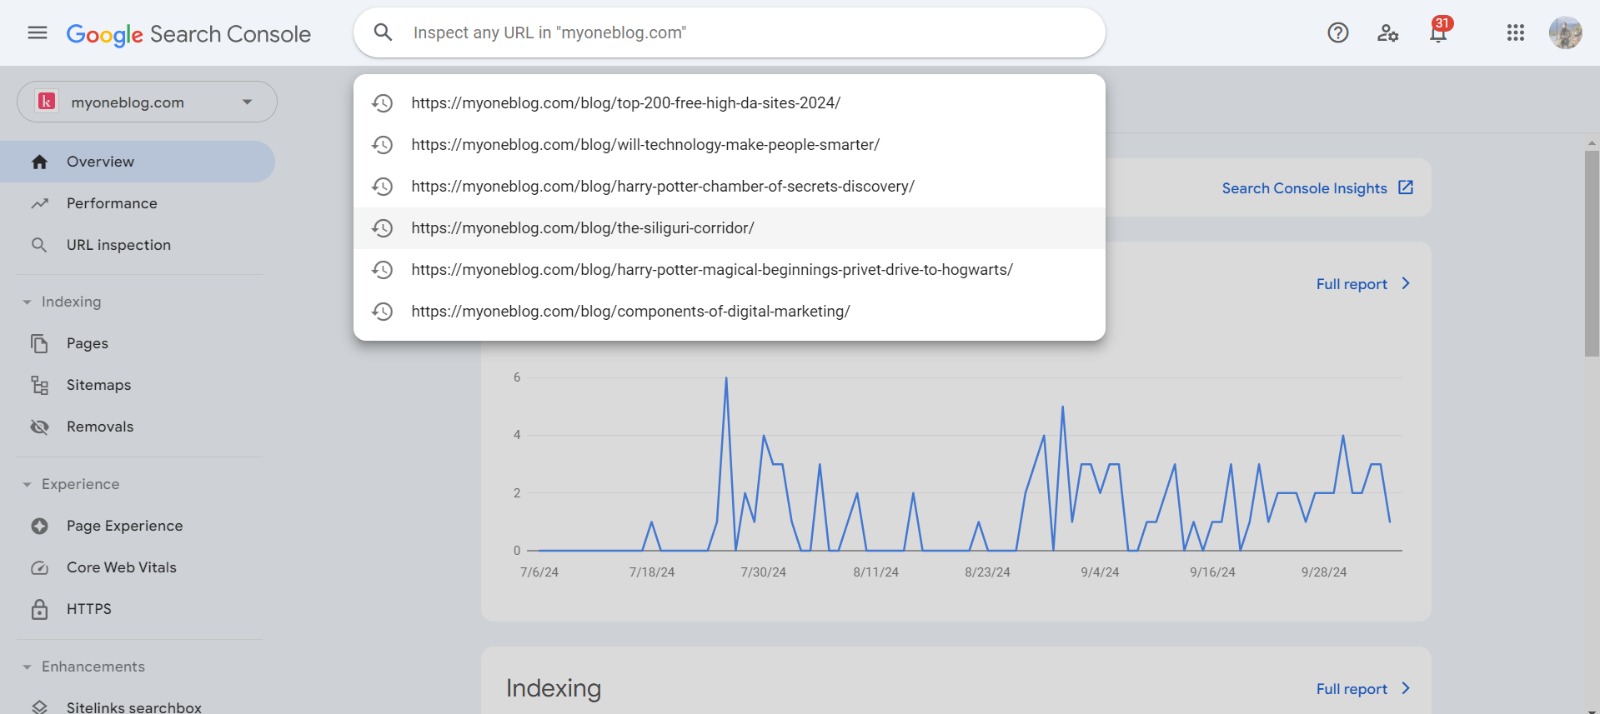The image size is (1600, 714).
Task: Open user and permissions settings icon
Action: 1387,33
